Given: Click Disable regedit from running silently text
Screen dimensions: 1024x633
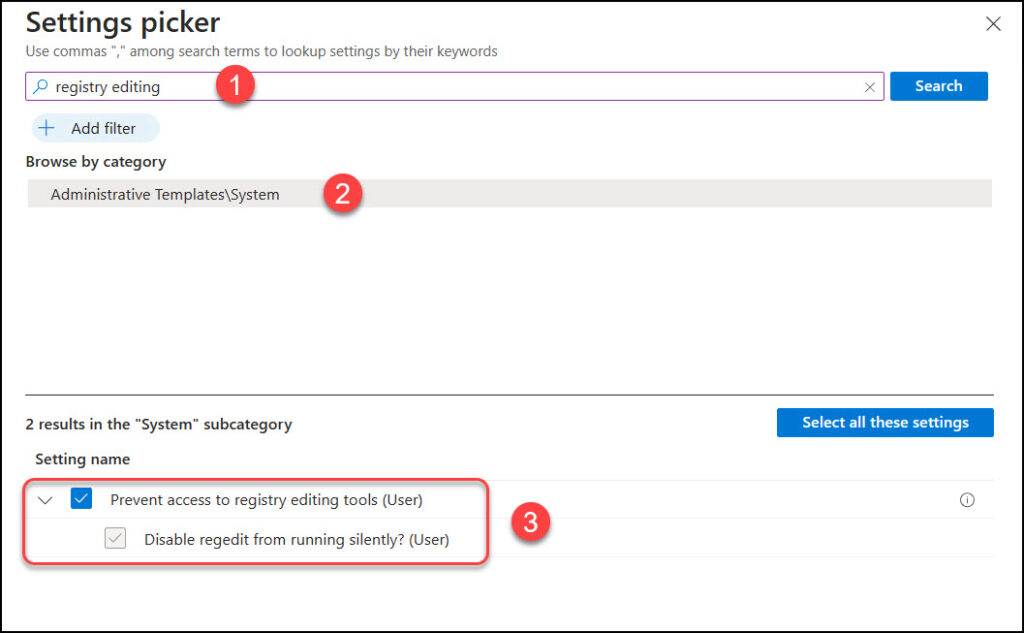Looking at the screenshot, I should 296,540.
